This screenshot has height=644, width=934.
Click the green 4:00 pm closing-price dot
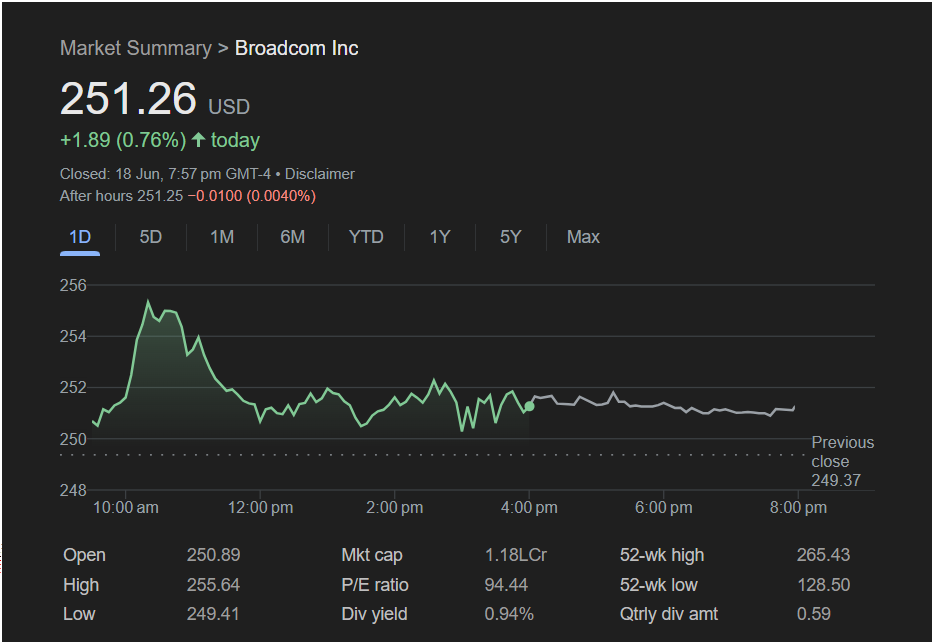pyautogui.click(x=529, y=406)
